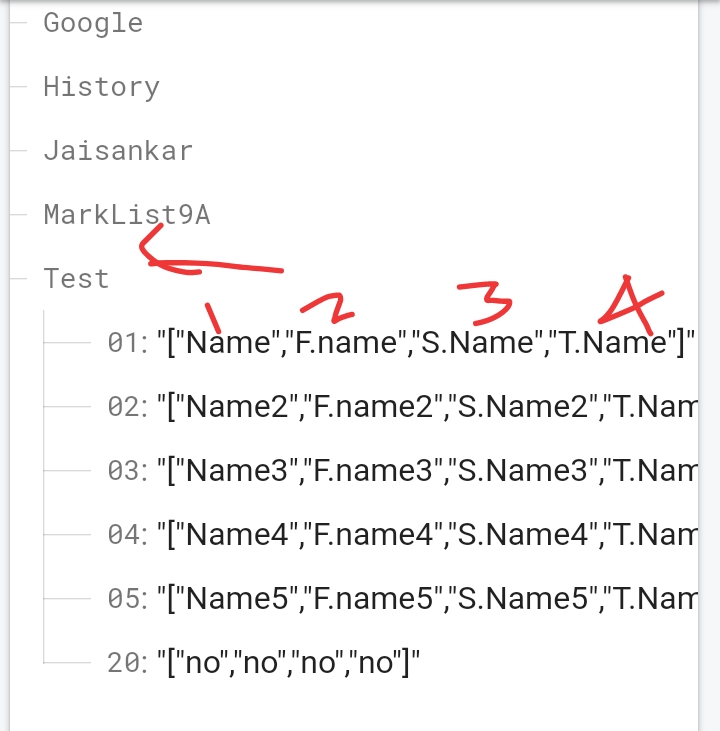Viewport: 720px width, 731px height.
Task: Select the Google node
Action: pyautogui.click(x=93, y=23)
